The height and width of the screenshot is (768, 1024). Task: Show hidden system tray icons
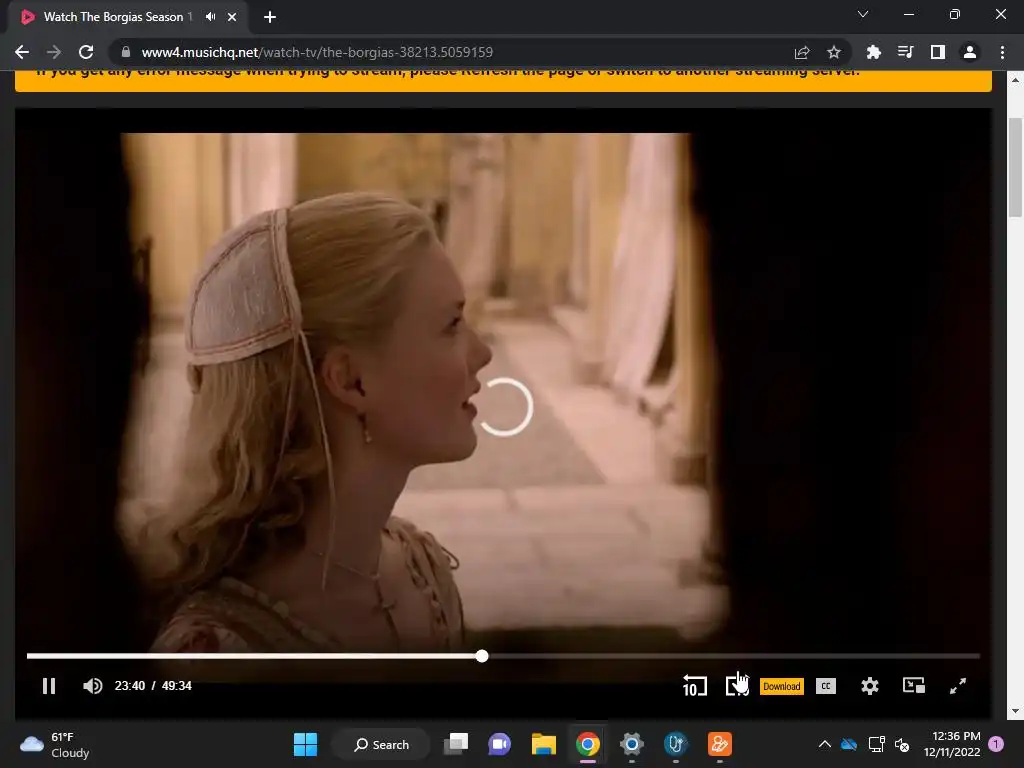point(825,744)
